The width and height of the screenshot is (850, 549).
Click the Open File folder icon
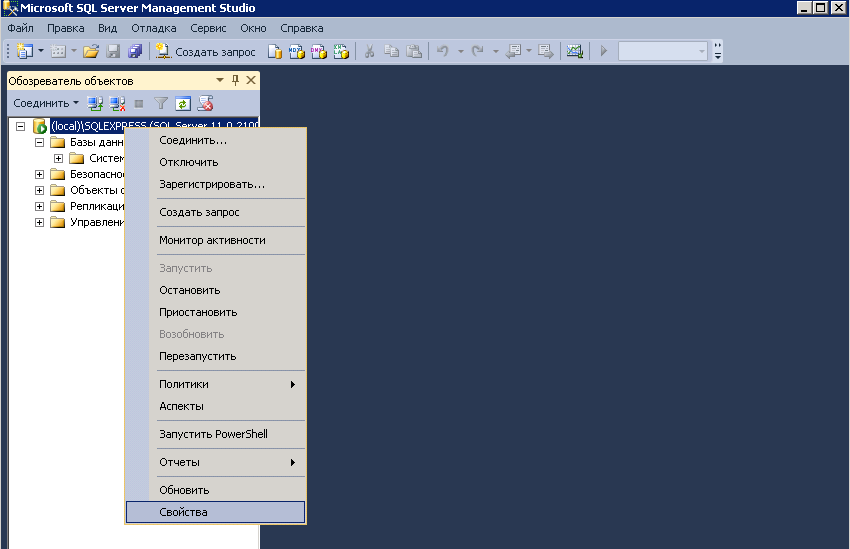click(91, 51)
